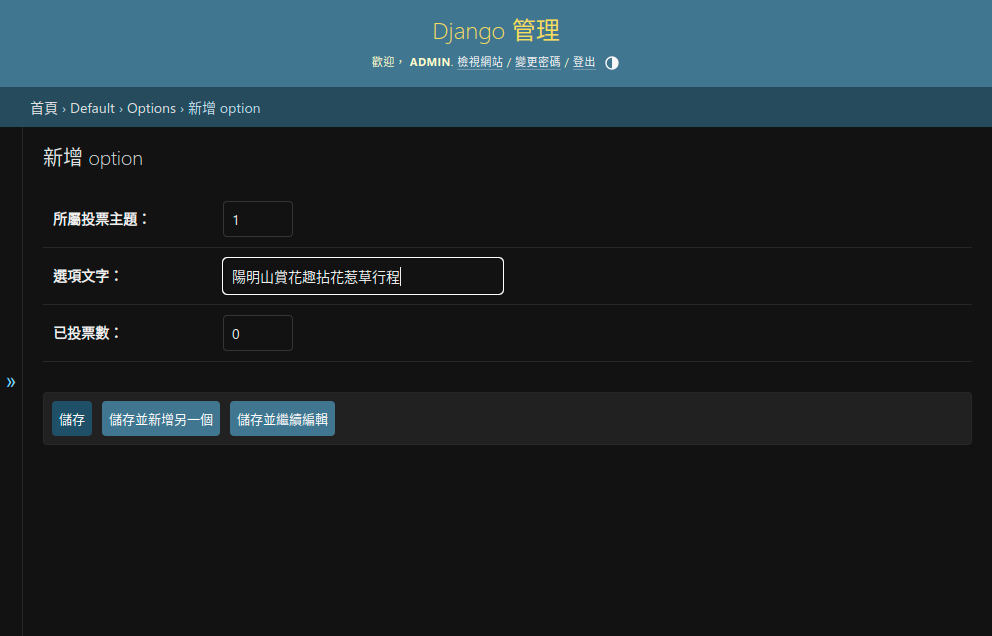The width and height of the screenshot is (992, 636).
Task: Click the 選項文字 field label
Action: tap(86, 276)
